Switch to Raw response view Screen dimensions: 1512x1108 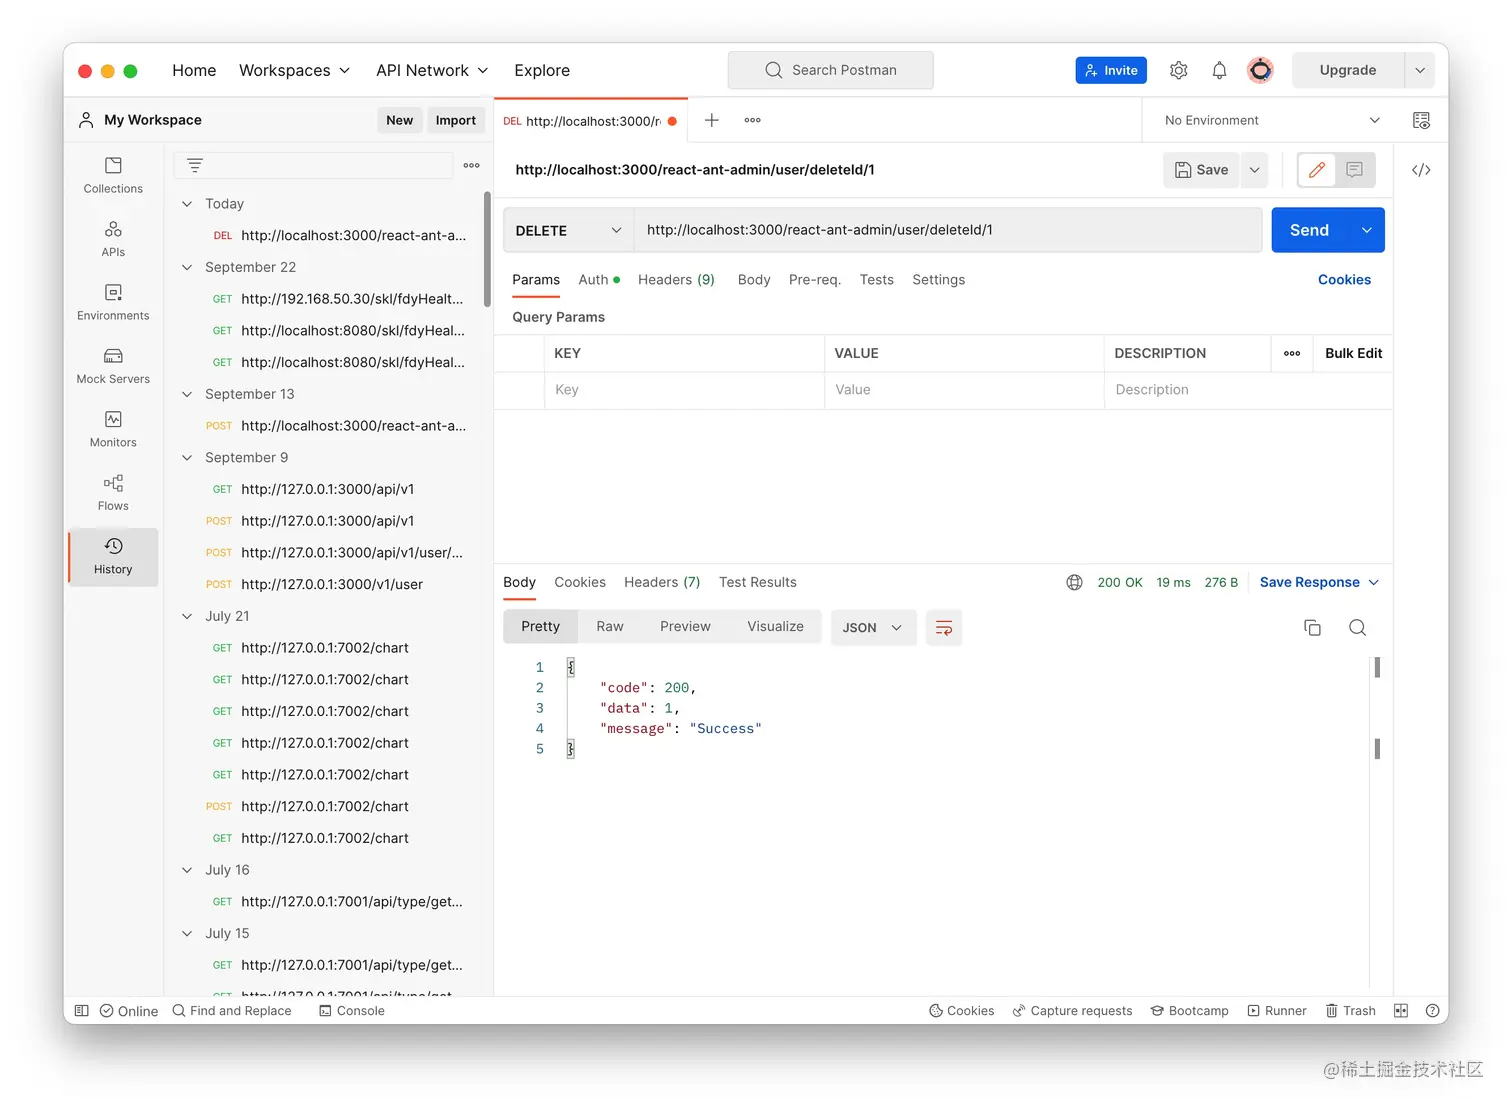click(610, 627)
